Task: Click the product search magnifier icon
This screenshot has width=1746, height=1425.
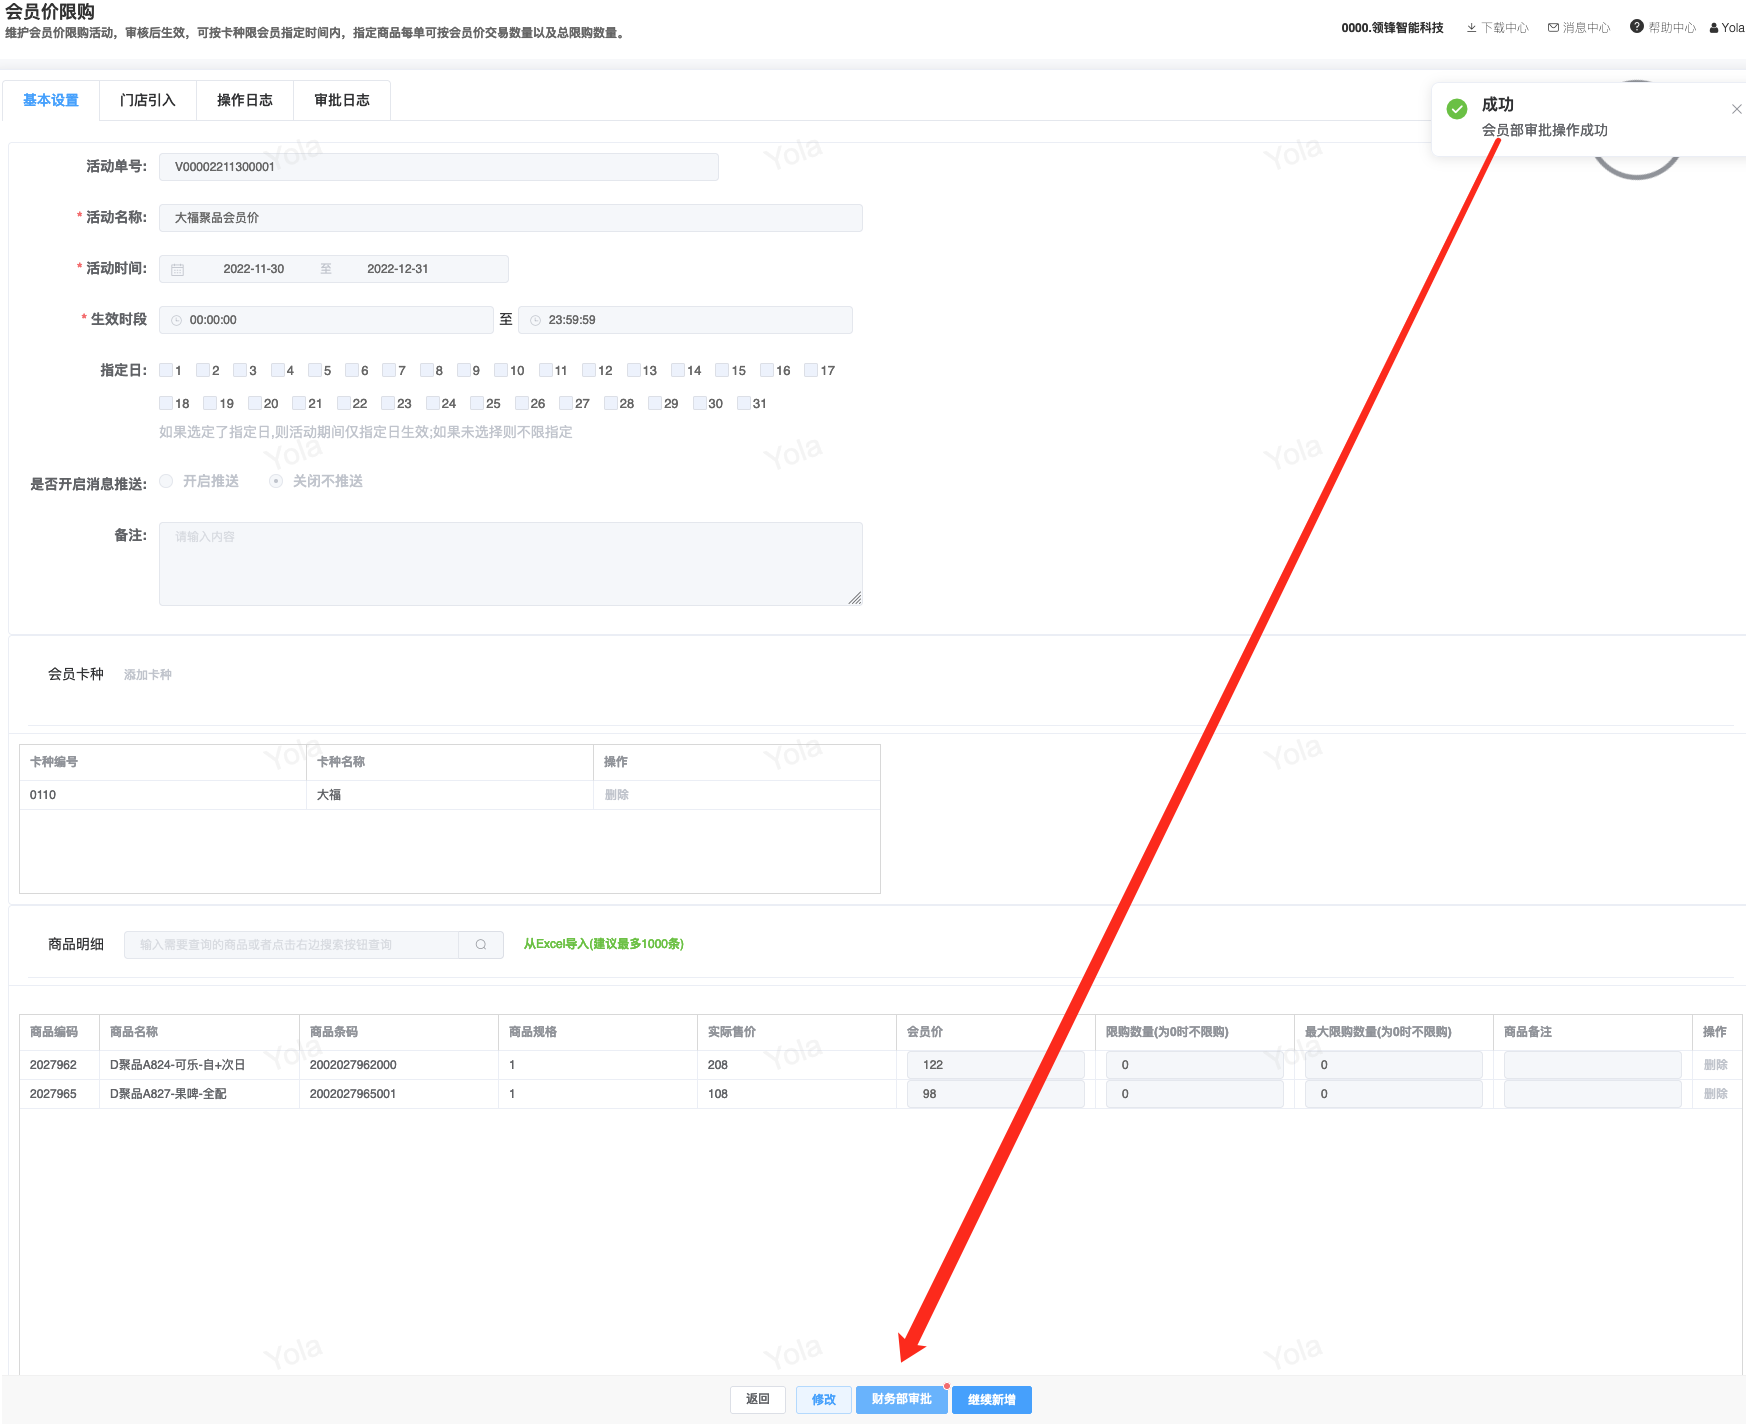Action: pos(481,945)
